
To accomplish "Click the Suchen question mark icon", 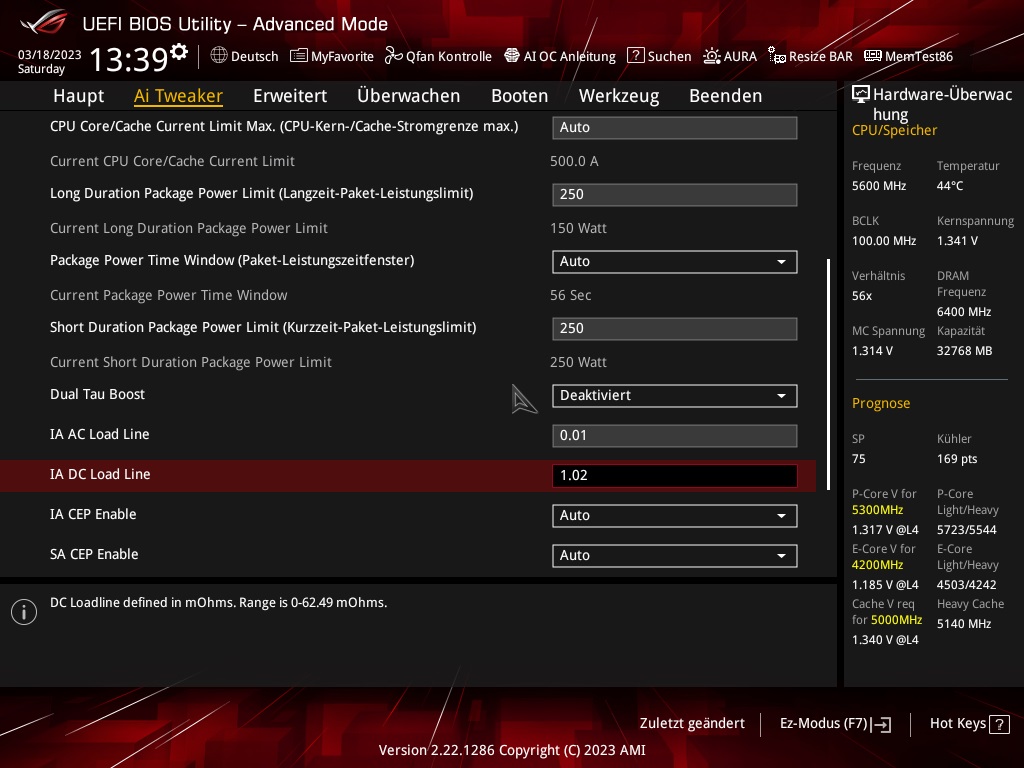I will click(635, 56).
